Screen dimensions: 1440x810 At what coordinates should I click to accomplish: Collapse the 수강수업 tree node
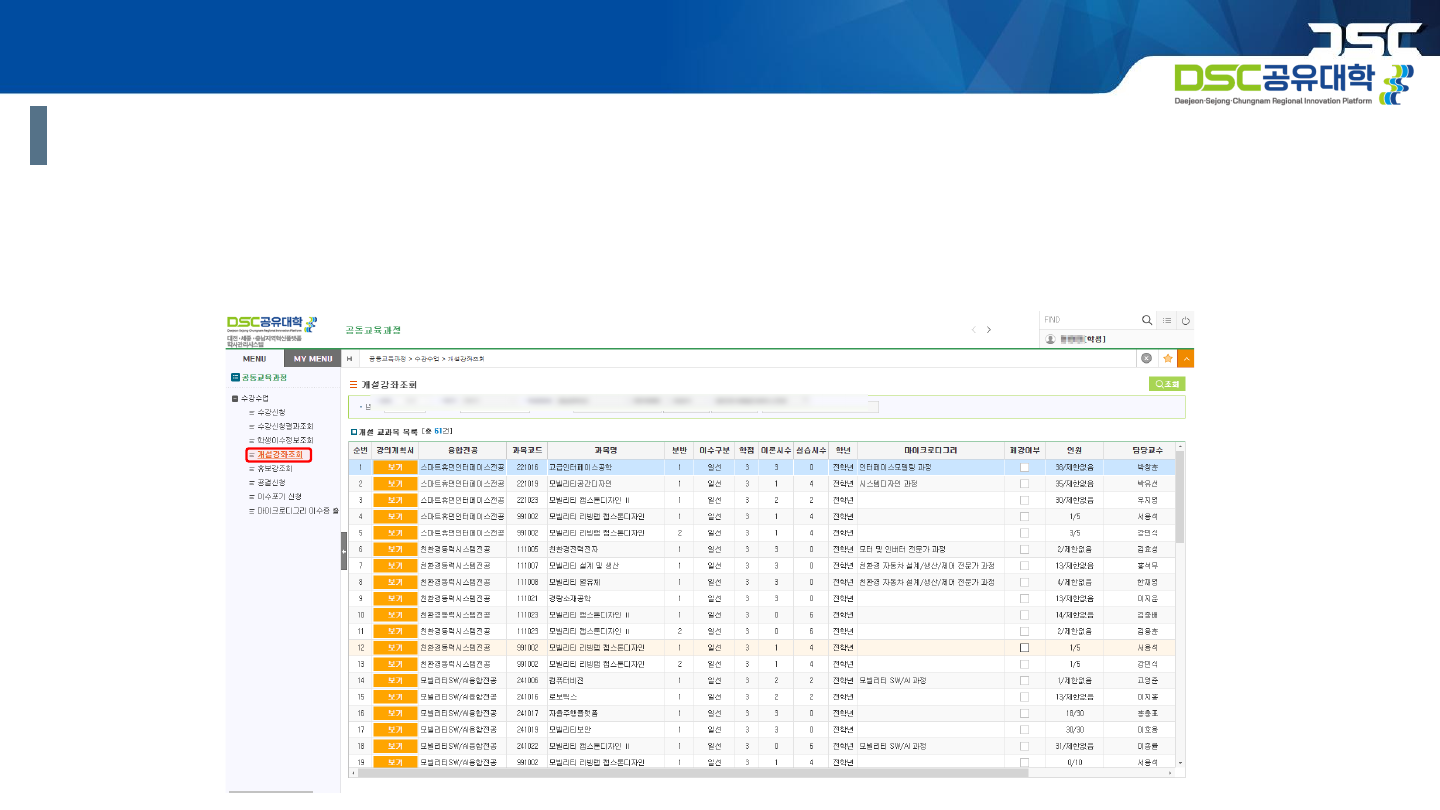(235, 398)
